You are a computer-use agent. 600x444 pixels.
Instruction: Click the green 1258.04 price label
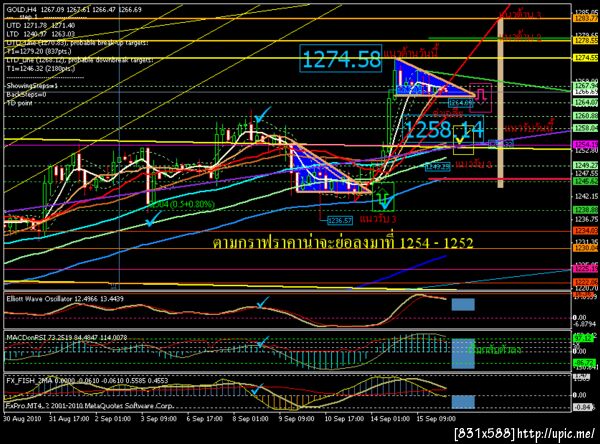585,128
